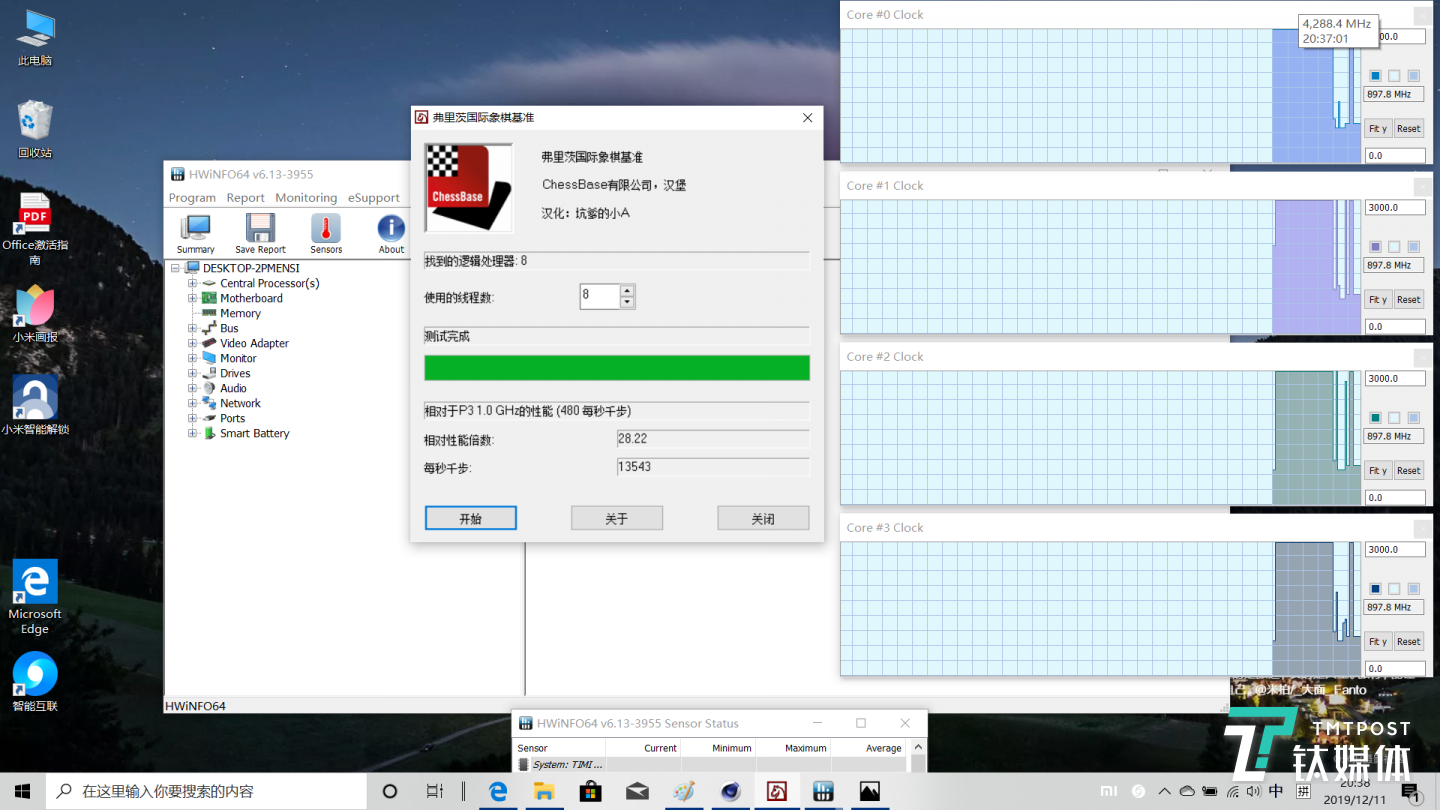
Task: Expand the Central Processor(s) tree node
Action: (x=192, y=283)
